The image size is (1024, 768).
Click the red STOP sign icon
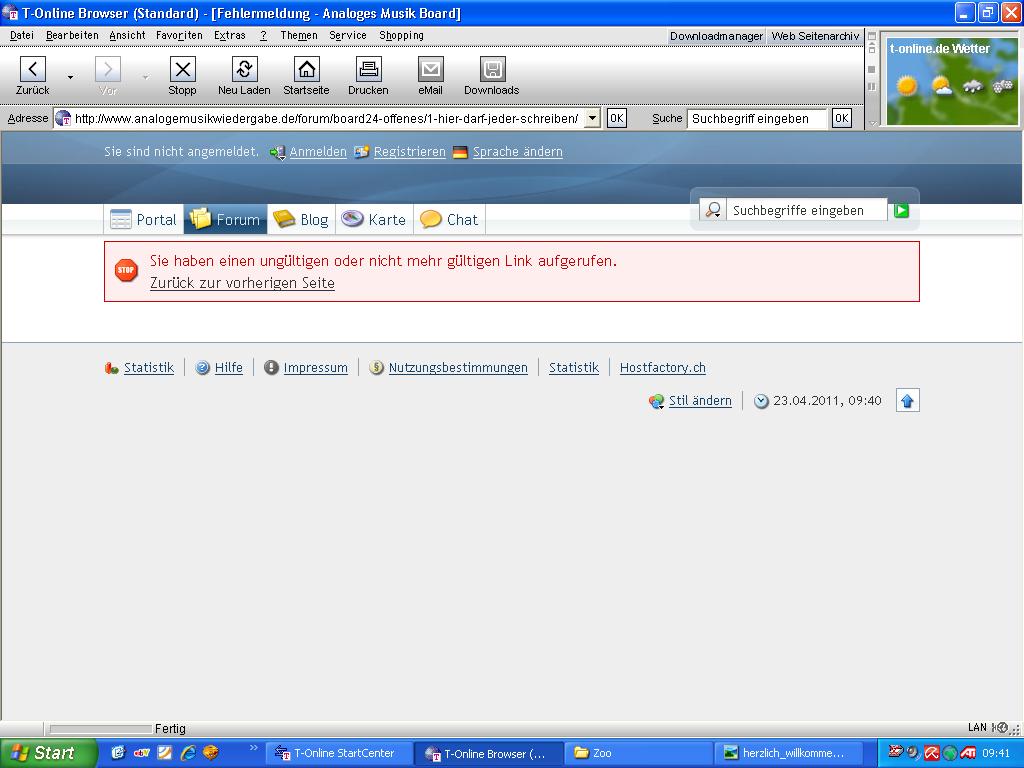tap(126, 270)
